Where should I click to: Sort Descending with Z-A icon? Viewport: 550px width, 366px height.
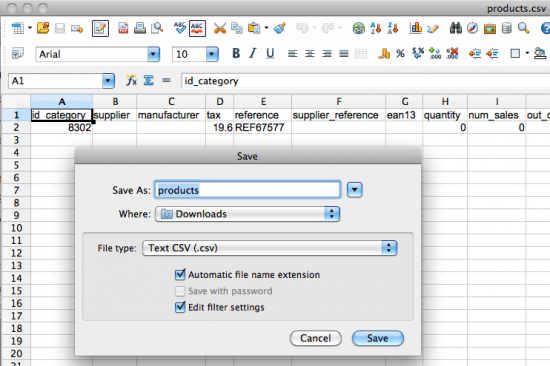coord(393,28)
